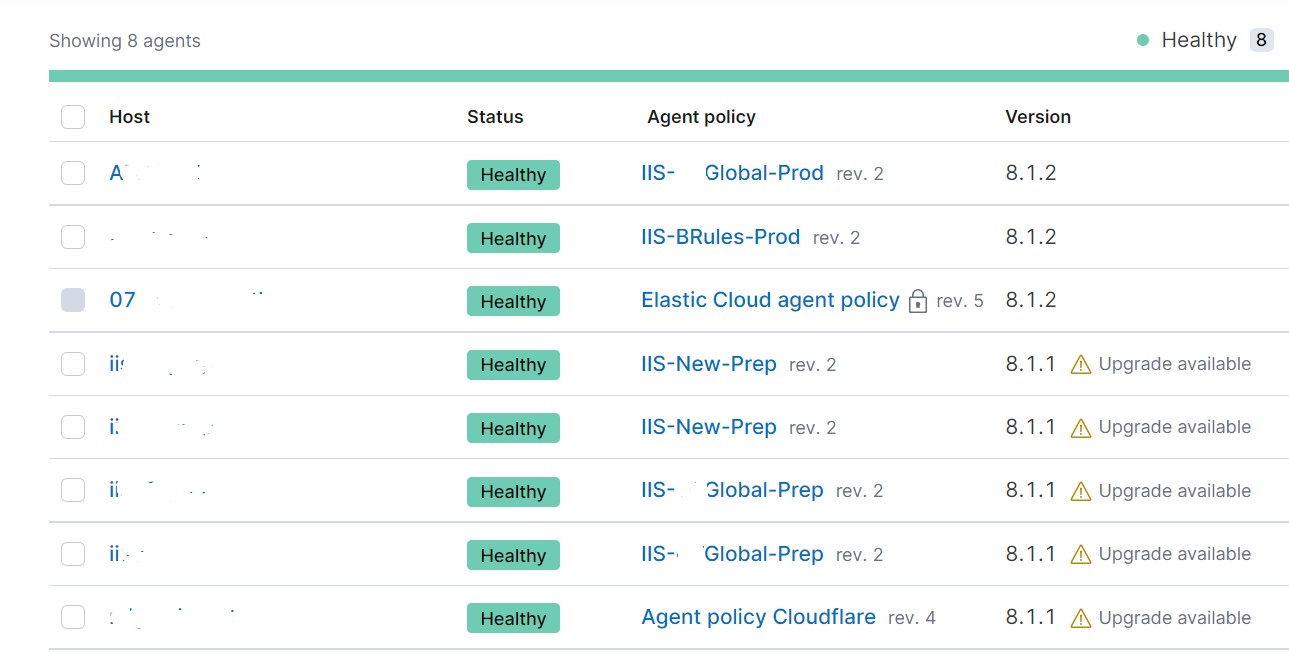The width and height of the screenshot is (1289, 661).
Task: Click the Host column header
Action: 129,117
